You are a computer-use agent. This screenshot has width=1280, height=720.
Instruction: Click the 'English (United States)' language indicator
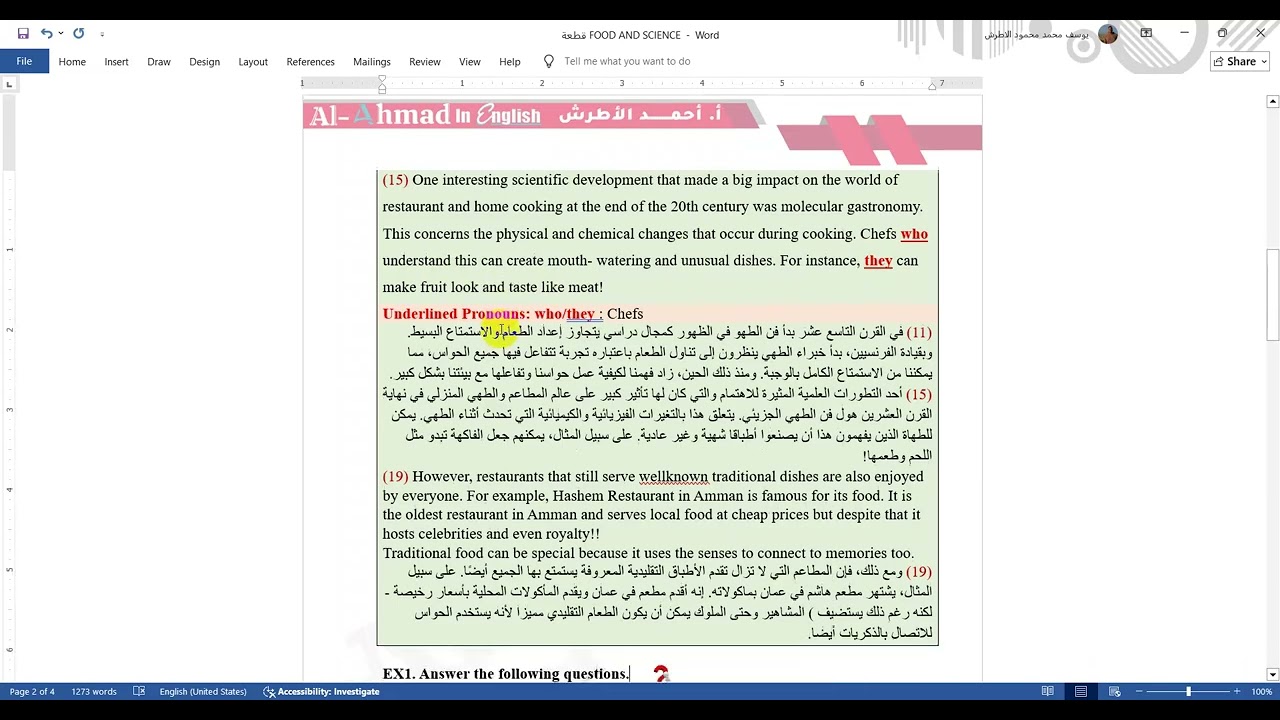point(203,691)
